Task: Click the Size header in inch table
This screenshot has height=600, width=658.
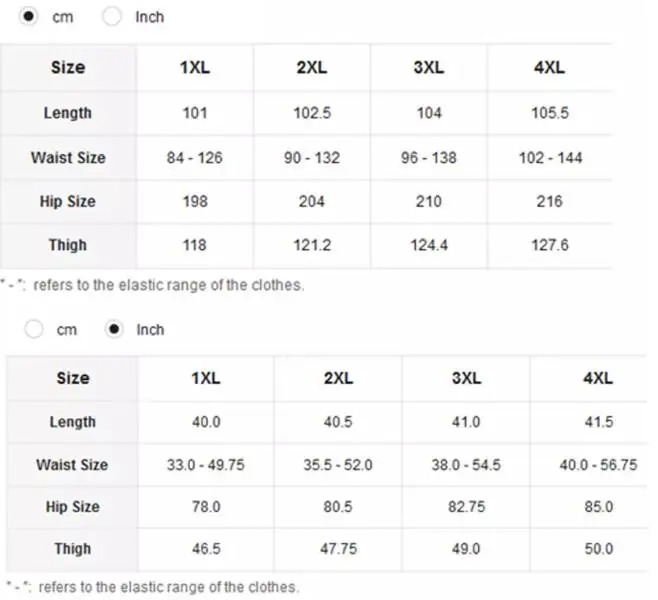Action: tap(73, 378)
